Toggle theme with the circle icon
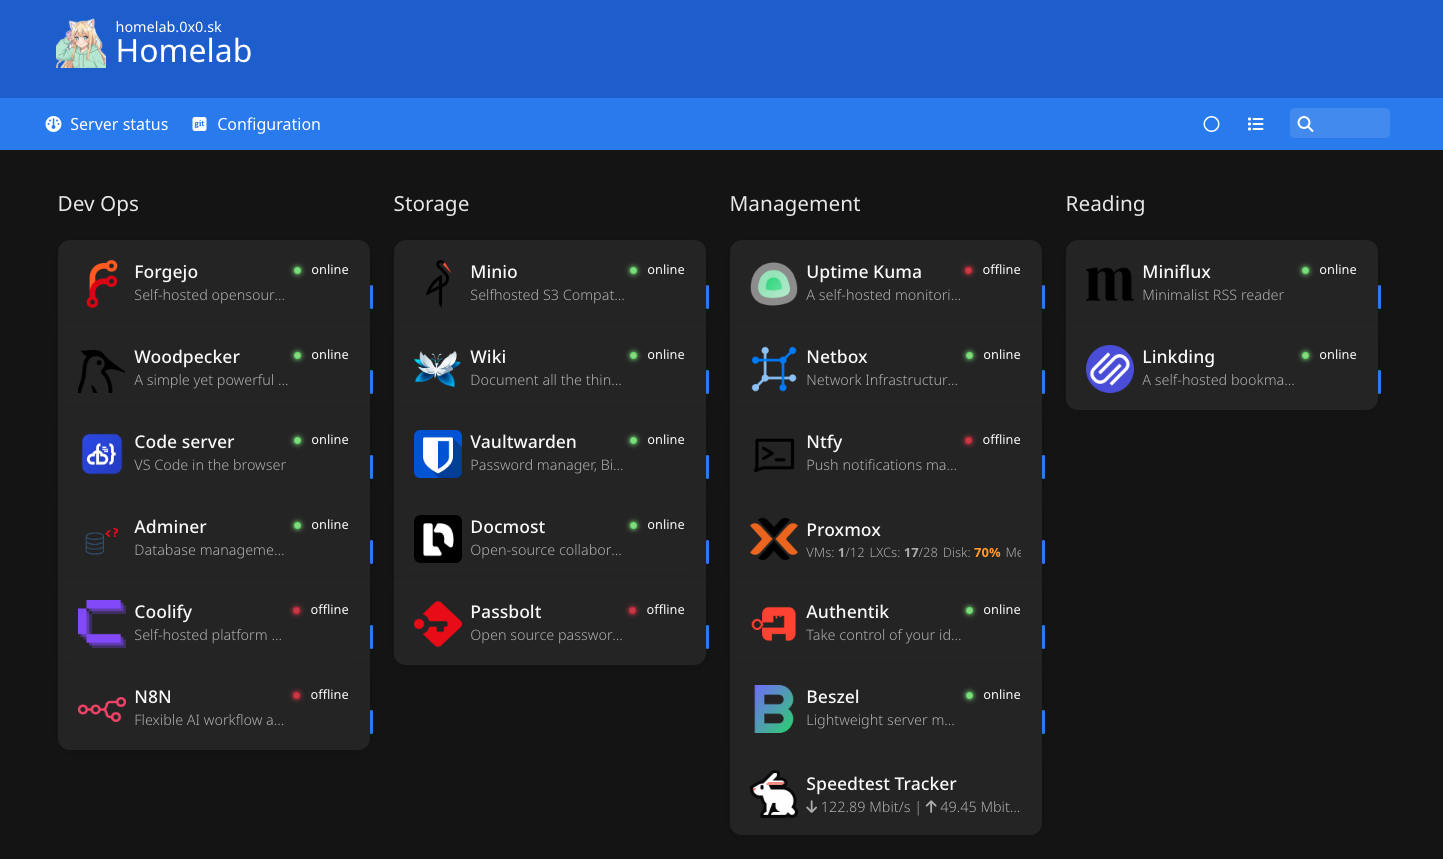 click(1211, 124)
